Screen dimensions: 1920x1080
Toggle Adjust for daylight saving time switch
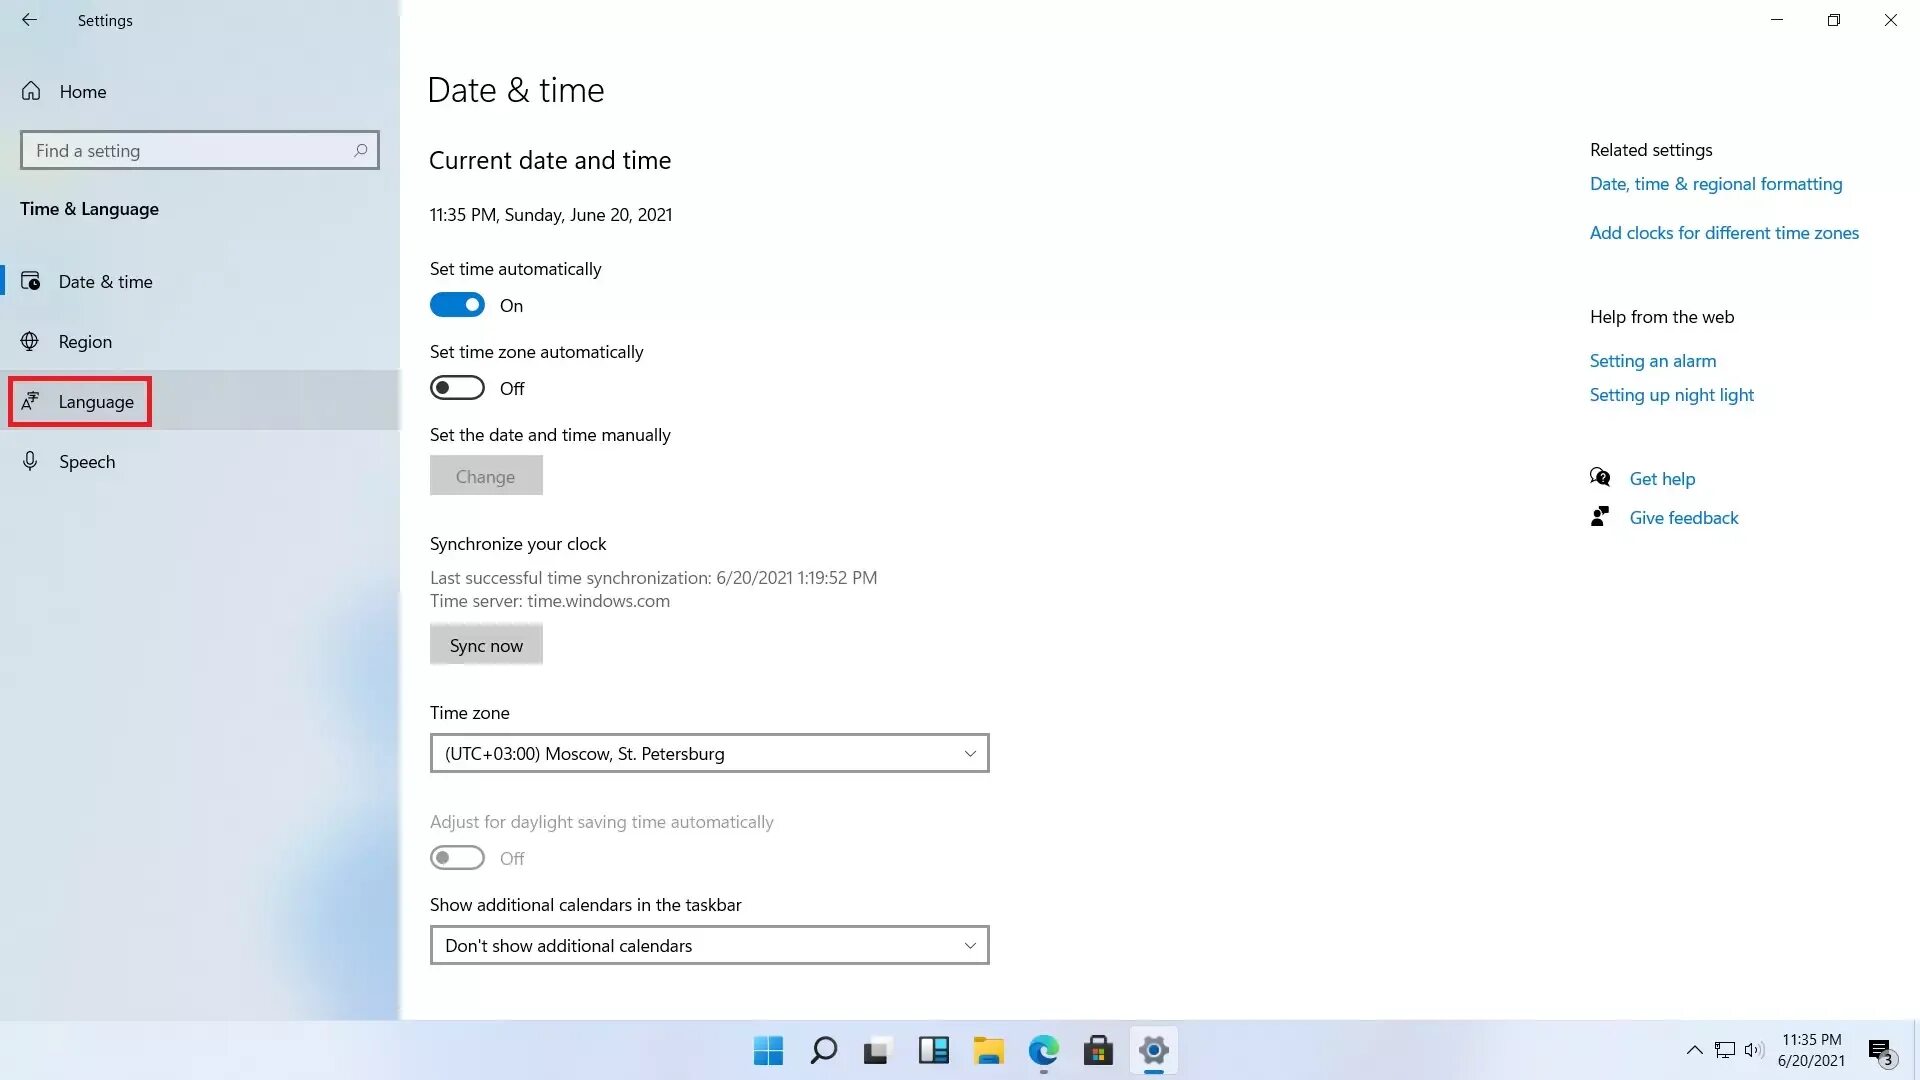click(x=457, y=858)
